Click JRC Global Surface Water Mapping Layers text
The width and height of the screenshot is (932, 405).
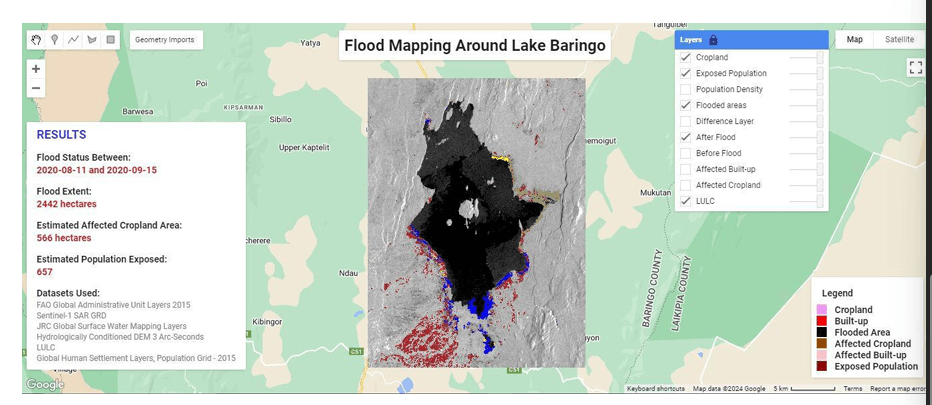pos(112,326)
